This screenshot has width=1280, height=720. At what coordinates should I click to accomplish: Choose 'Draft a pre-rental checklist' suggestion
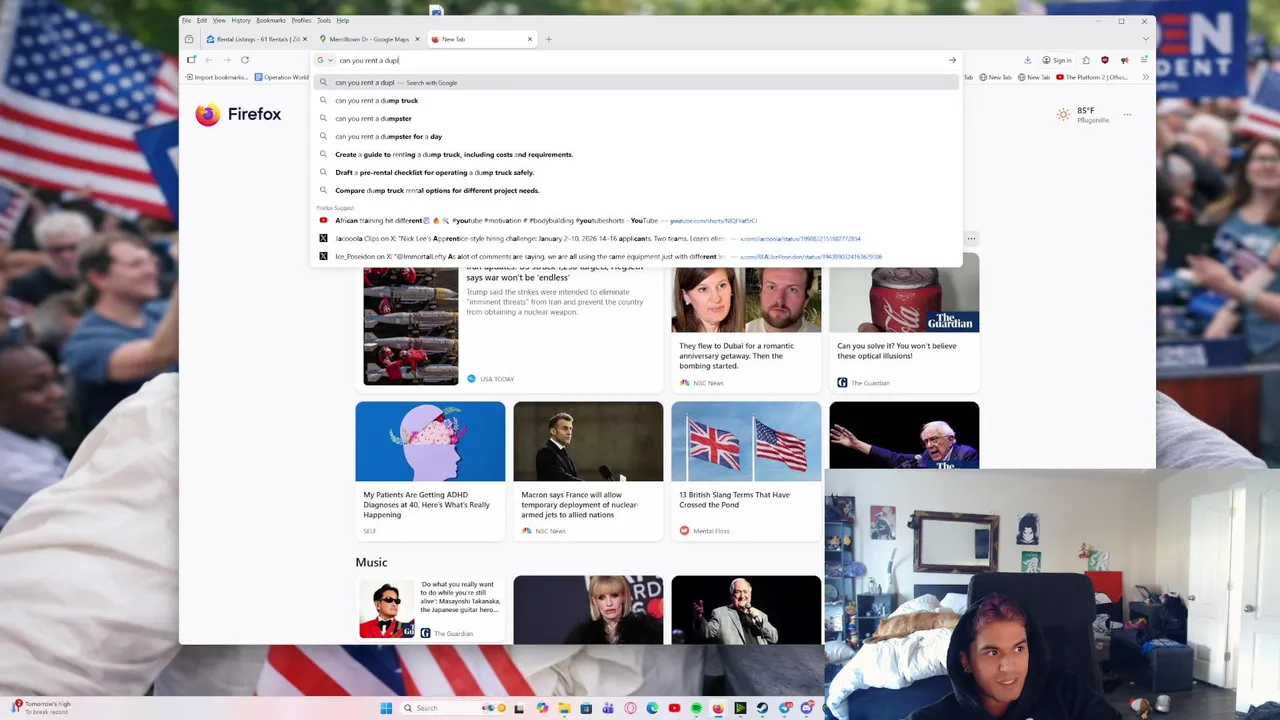click(636, 172)
